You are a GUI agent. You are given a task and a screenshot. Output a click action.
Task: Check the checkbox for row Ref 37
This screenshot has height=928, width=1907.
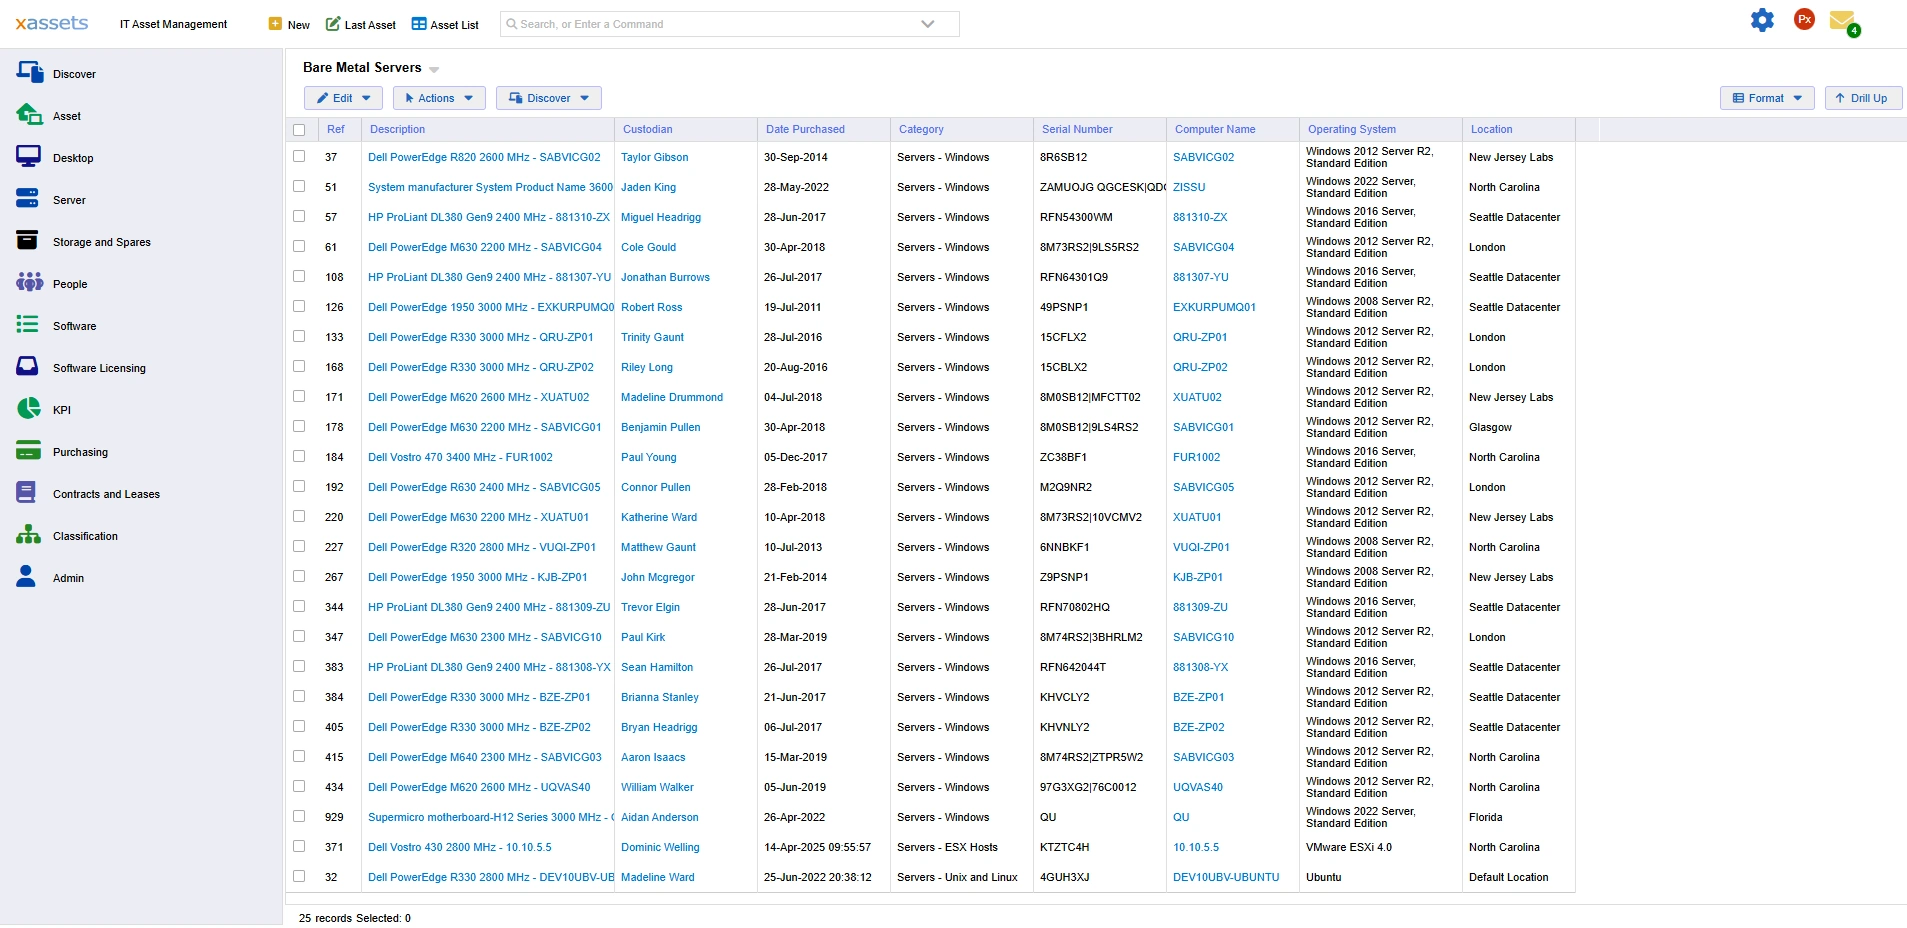[299, 157]
